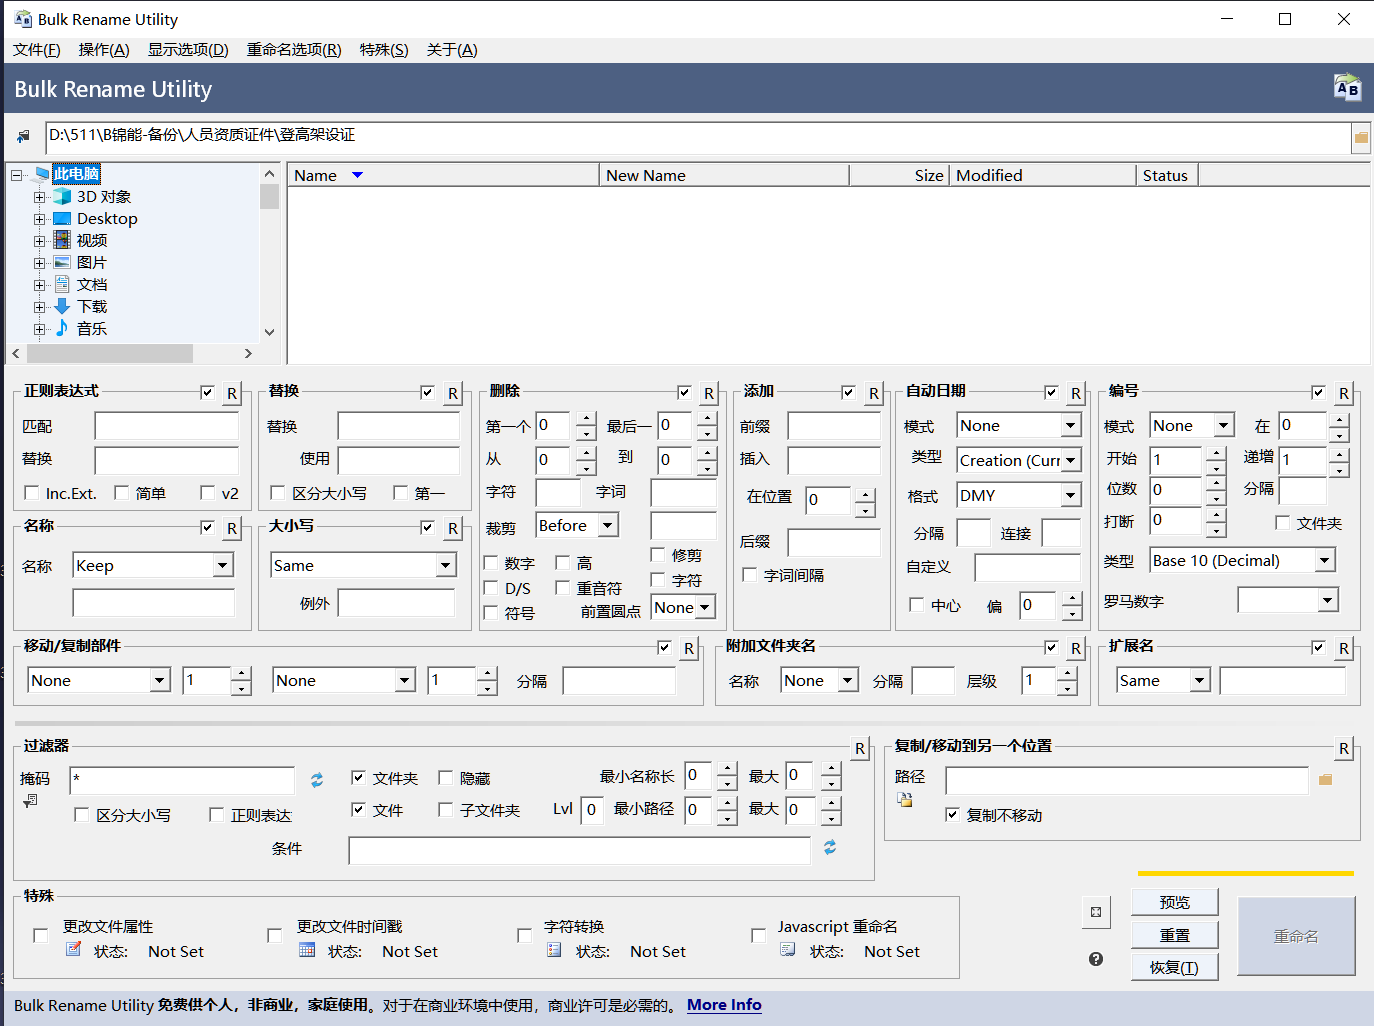
Task: Open the Before 裁剪 dropdown
Action: pos(607,525)
